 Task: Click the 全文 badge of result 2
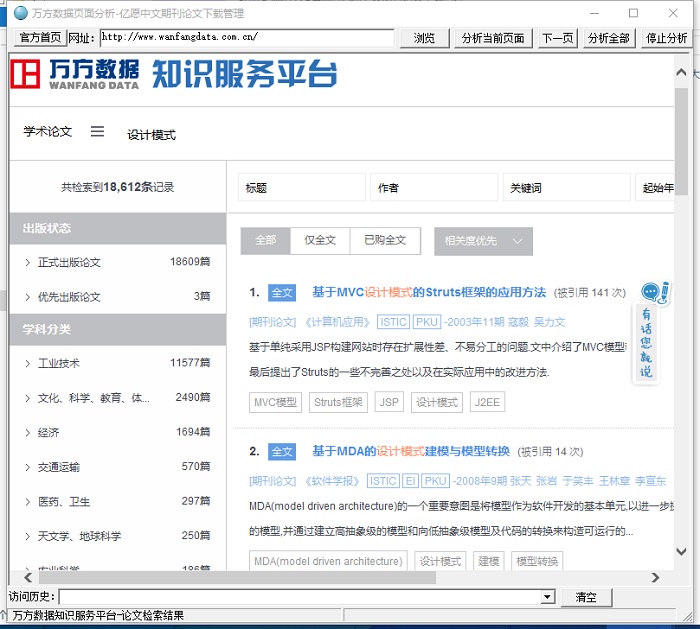[x=282, y=452]
